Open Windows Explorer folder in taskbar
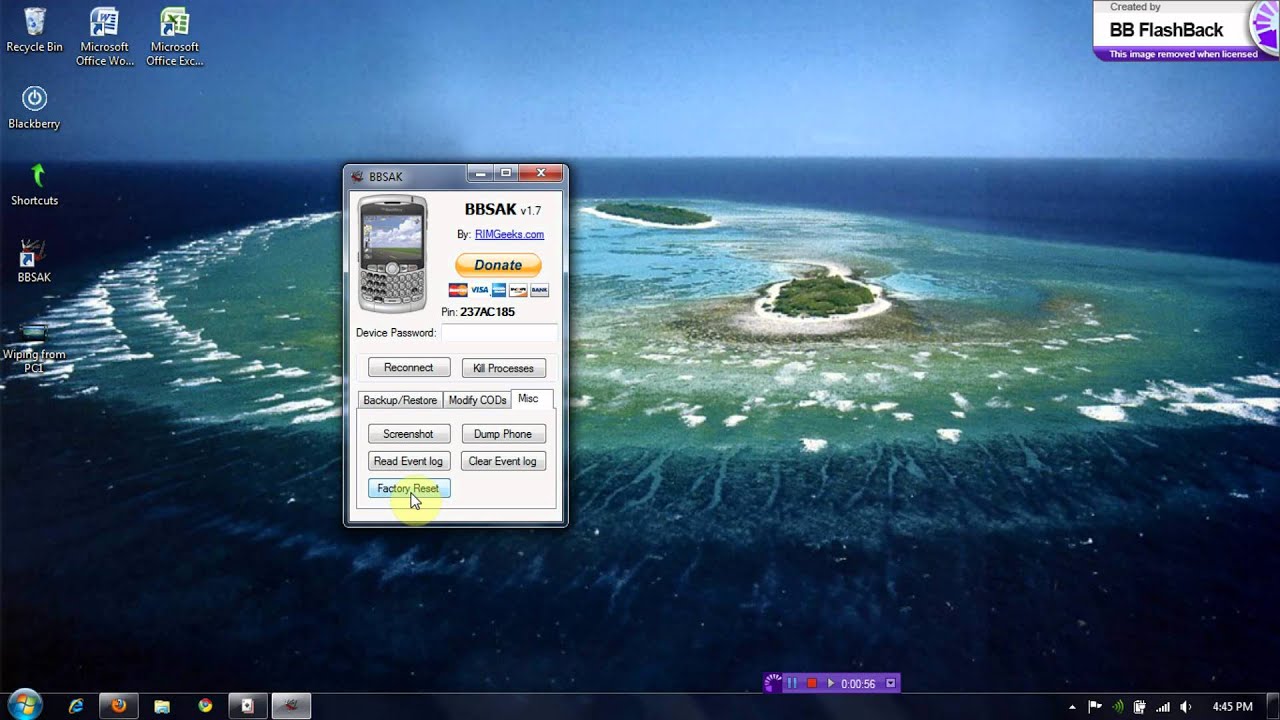This screenshot has width=1280, height=720. 162,706
